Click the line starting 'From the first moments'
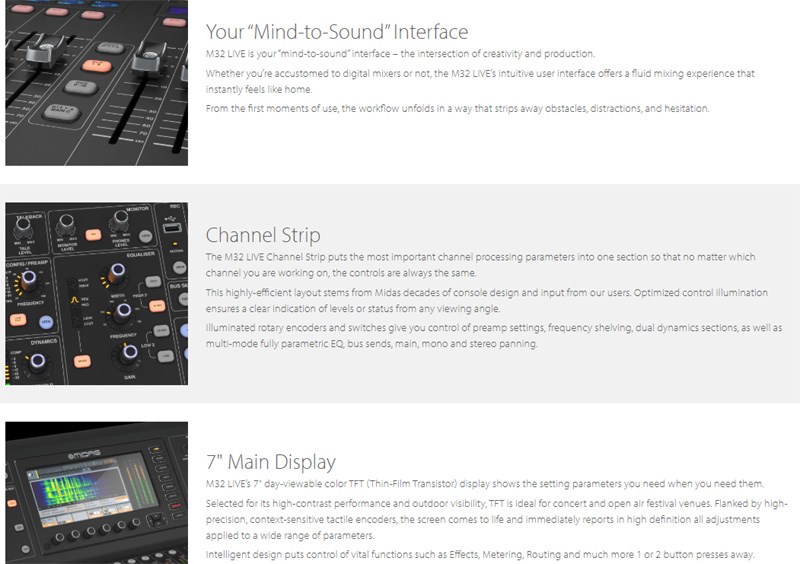 coord(457,108)
